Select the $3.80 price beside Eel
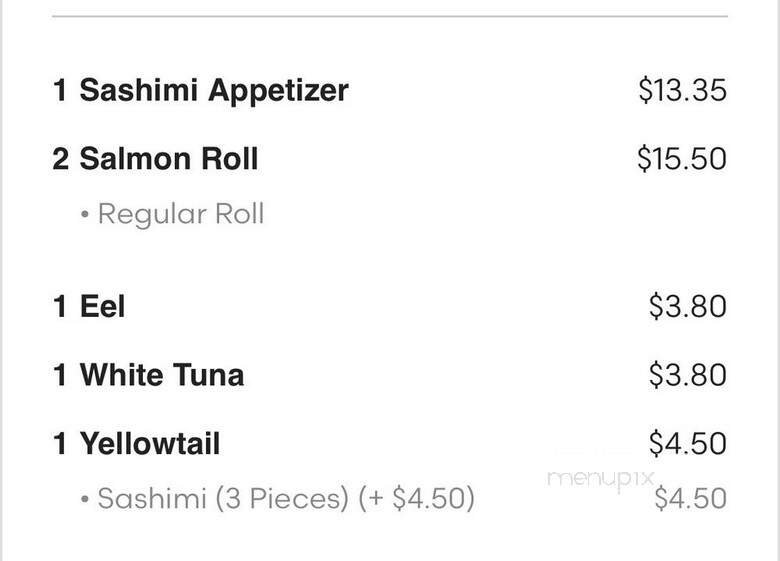The height and width of the screenshot is (561, 780). (x=687, y=306)
